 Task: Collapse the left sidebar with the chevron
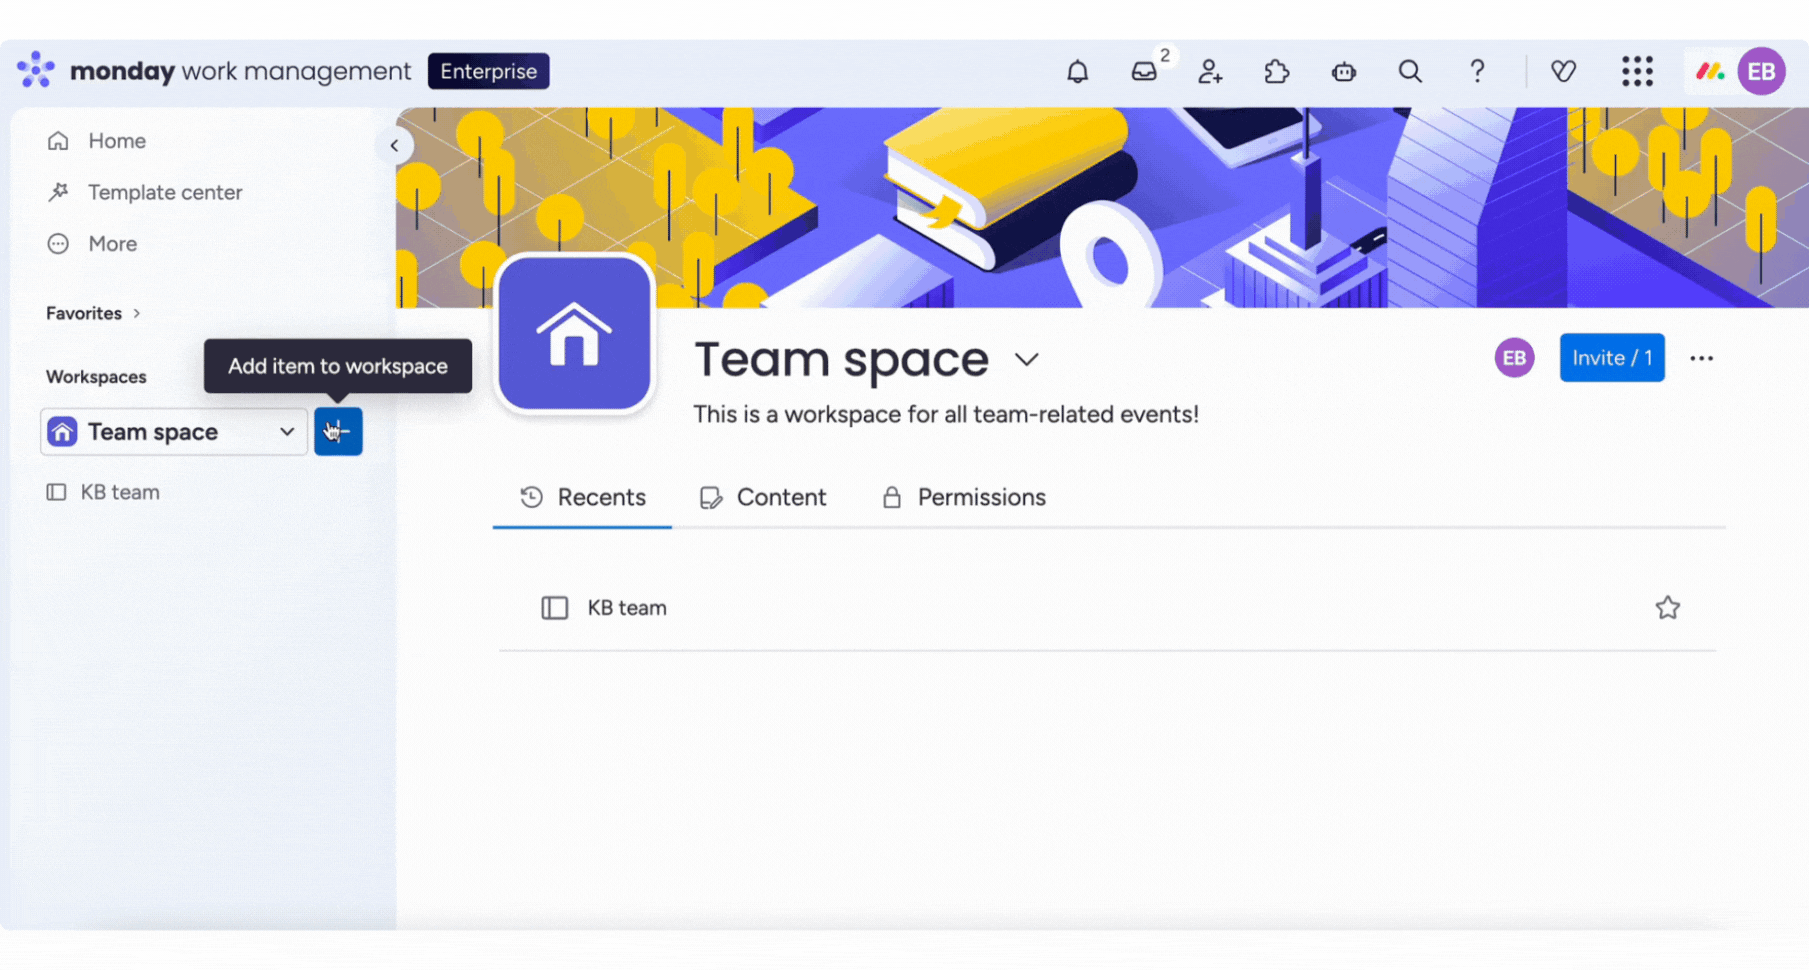[394, 145]
